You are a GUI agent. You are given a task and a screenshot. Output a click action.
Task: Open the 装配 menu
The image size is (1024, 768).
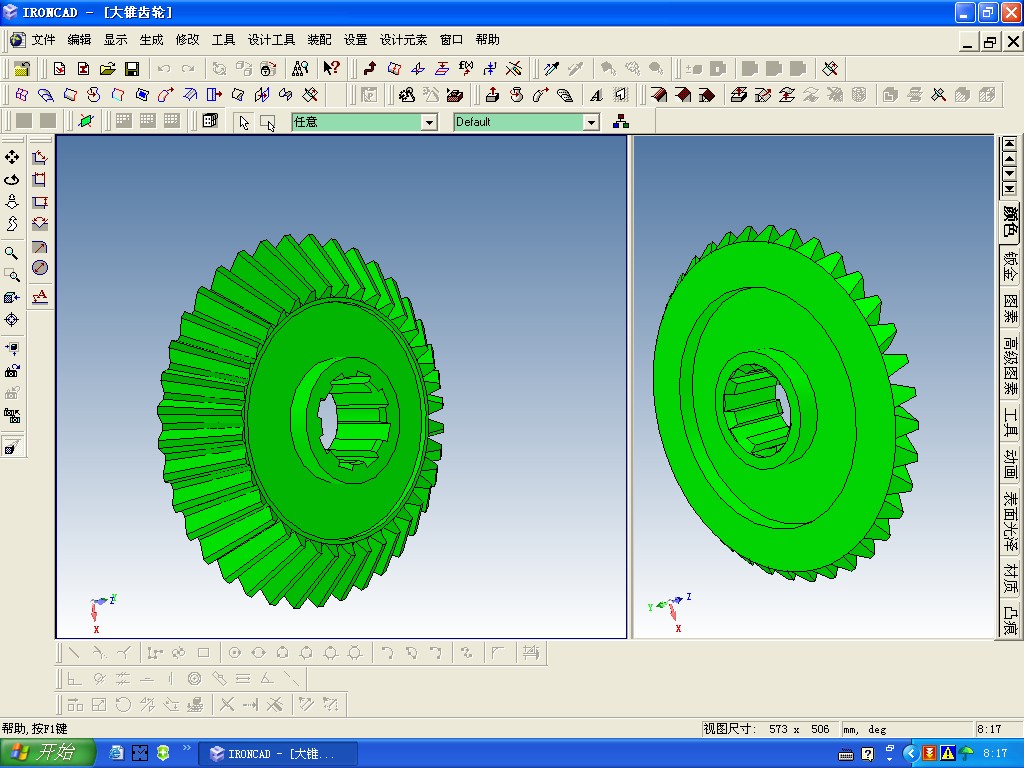pyautogui.click(x=319, y=40)
